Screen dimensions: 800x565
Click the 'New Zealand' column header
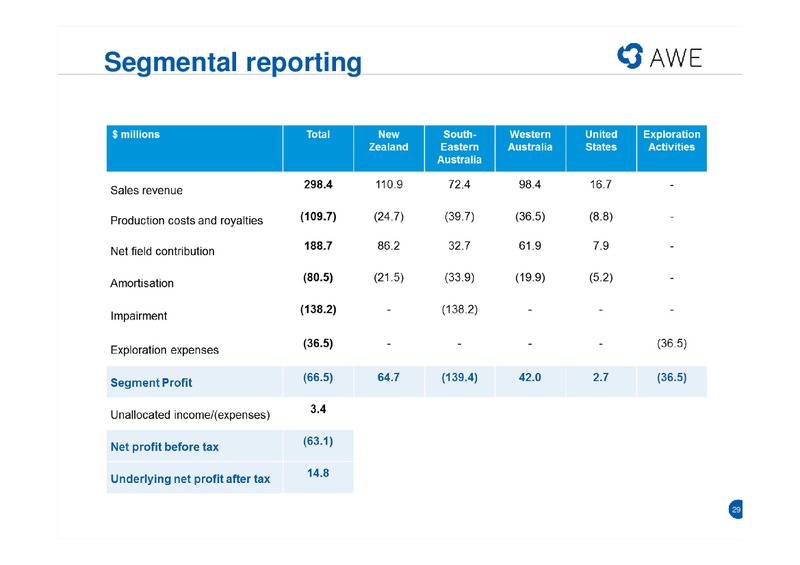(389, 148)
